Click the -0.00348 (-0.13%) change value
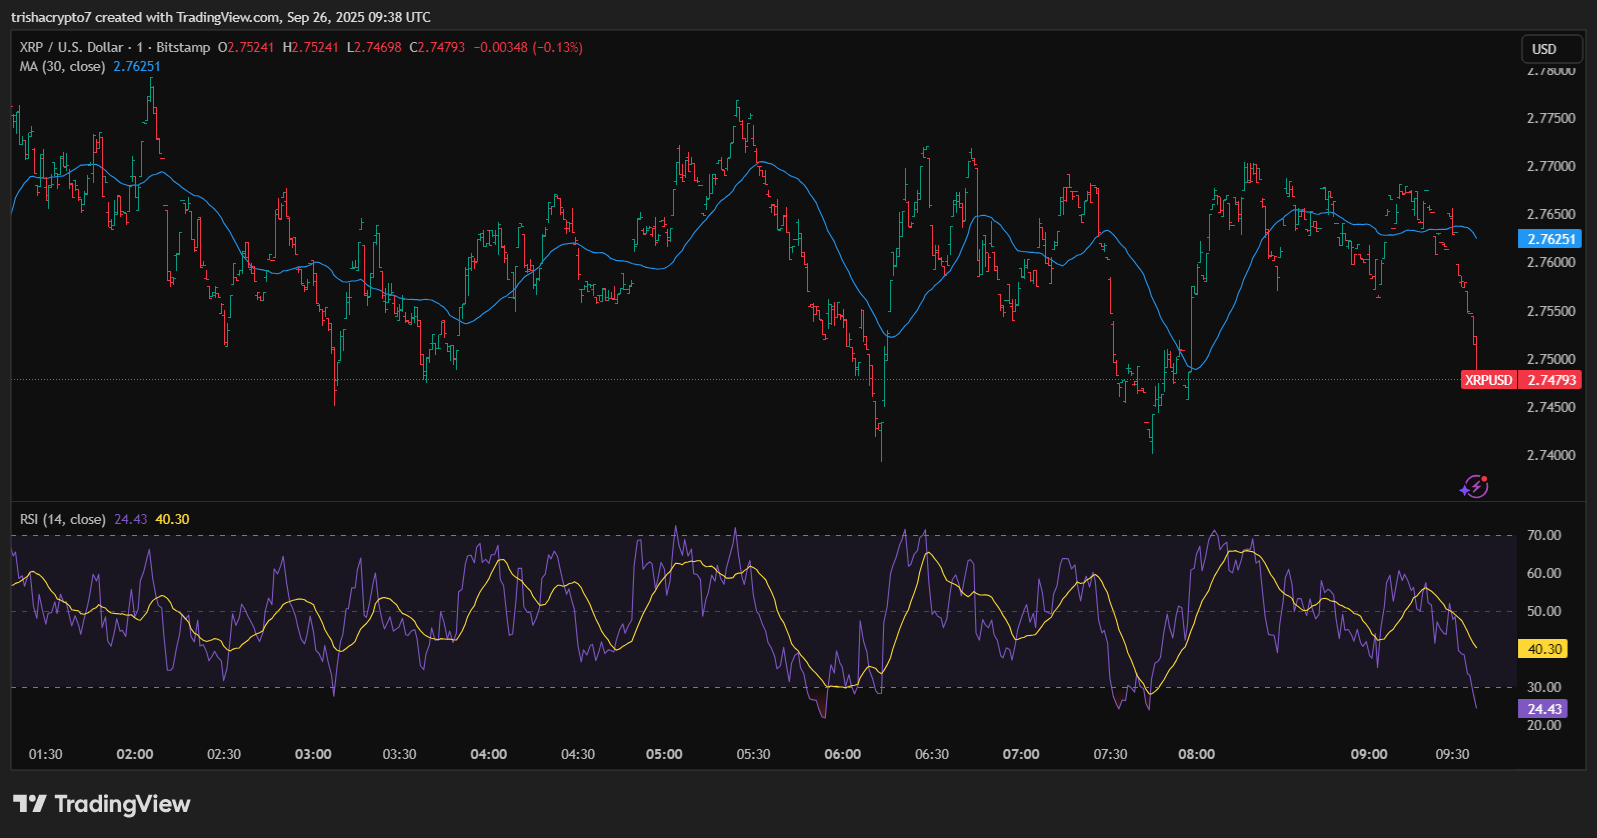1597x838 pixels. [x=528, y=47]
